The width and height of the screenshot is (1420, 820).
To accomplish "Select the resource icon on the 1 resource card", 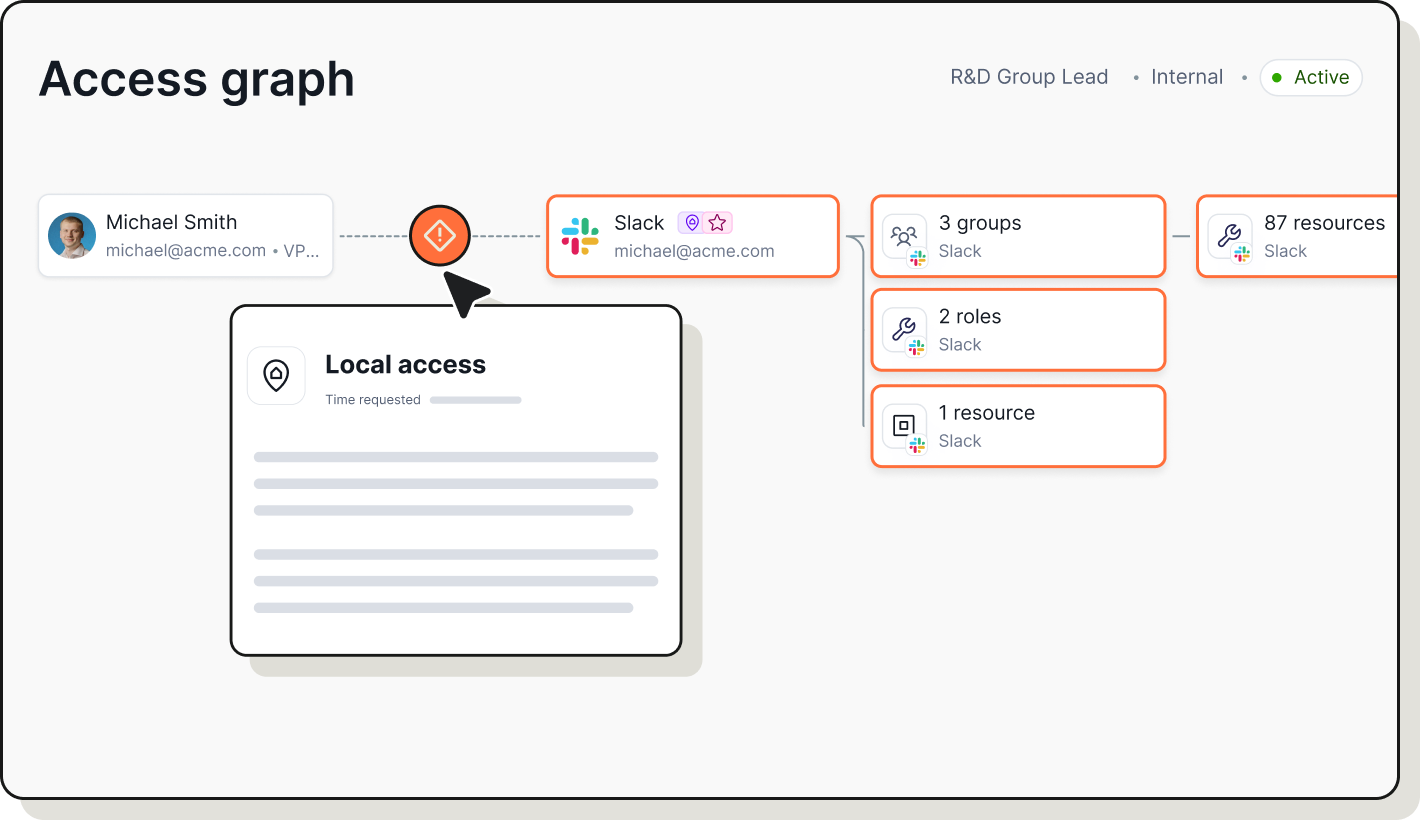I will [903, 425].
